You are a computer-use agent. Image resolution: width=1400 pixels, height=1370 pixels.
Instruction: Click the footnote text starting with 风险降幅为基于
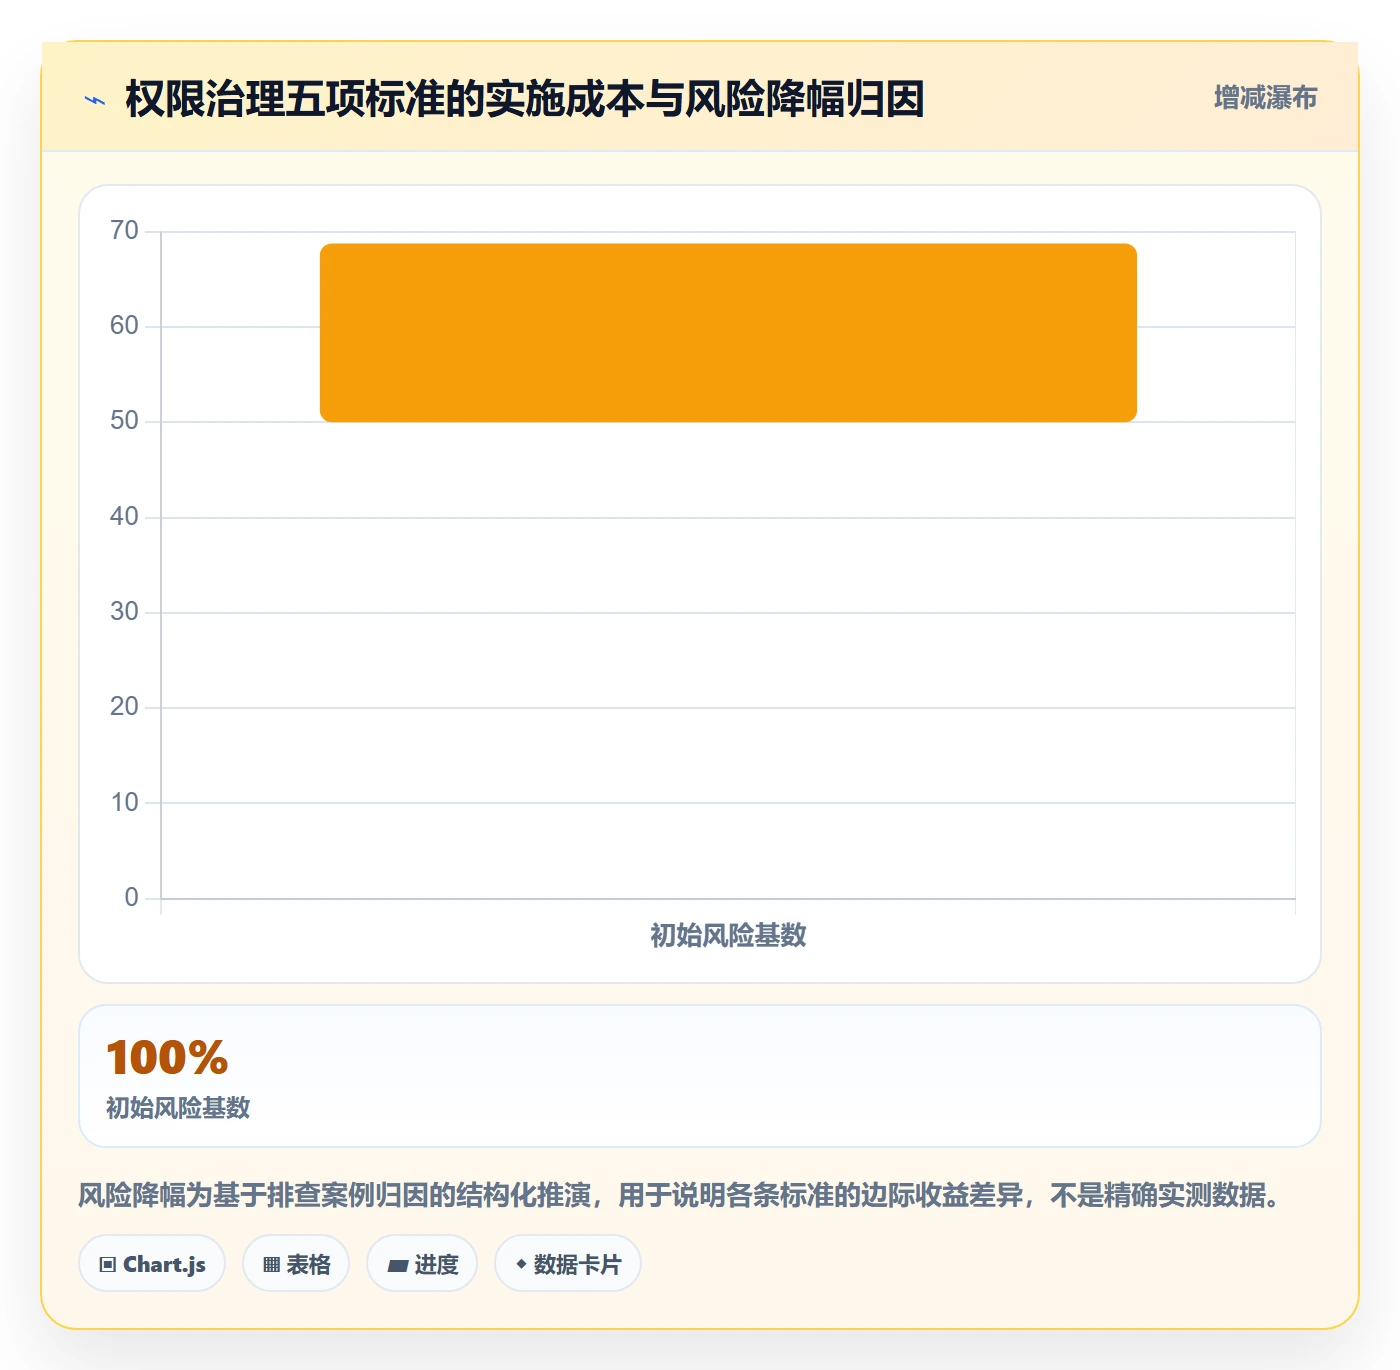coord(680,1195)
